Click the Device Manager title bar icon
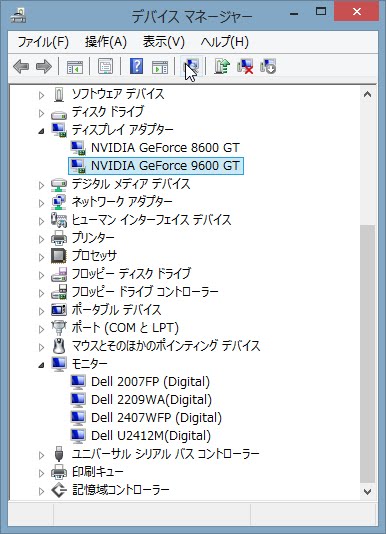This screenshot has width=386, height=534. pyautogui.click(x=18, y=16)
